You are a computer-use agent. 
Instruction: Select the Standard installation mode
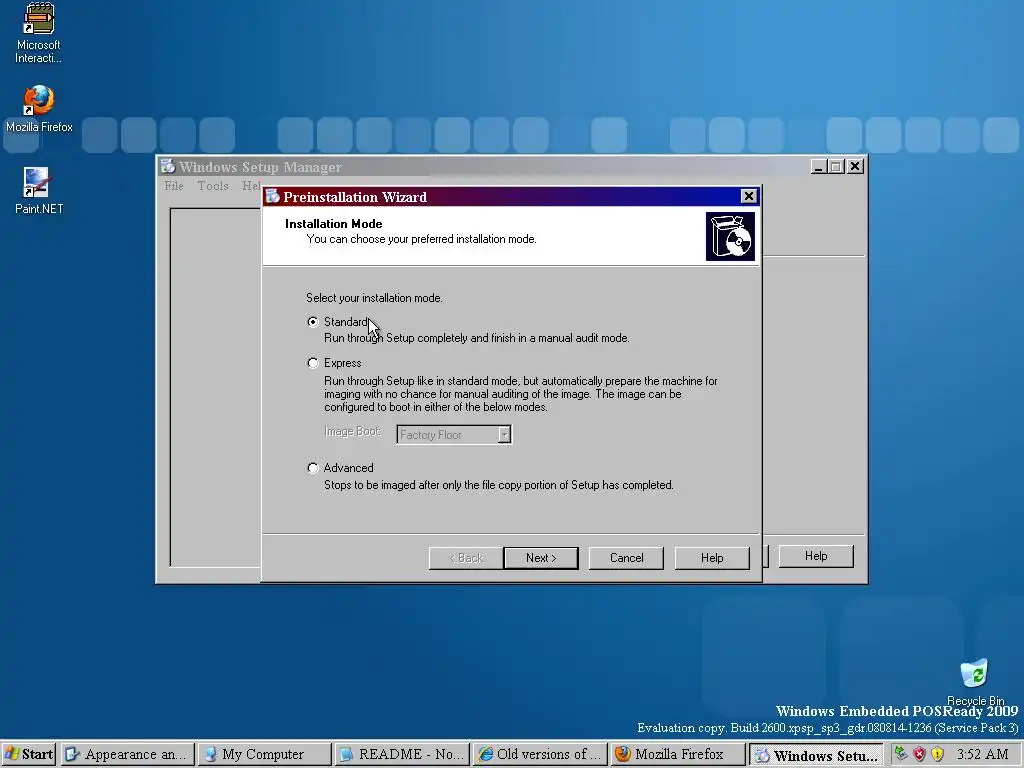point(313,322)
